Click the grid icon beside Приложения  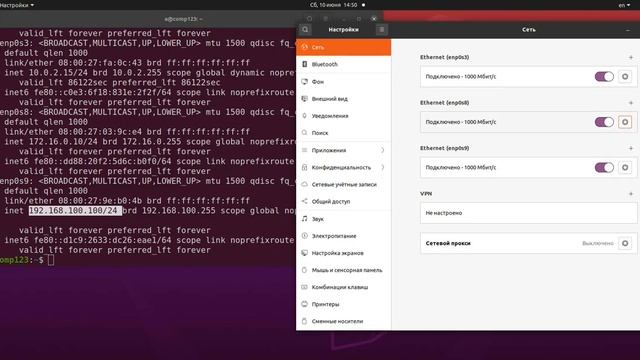304,150
